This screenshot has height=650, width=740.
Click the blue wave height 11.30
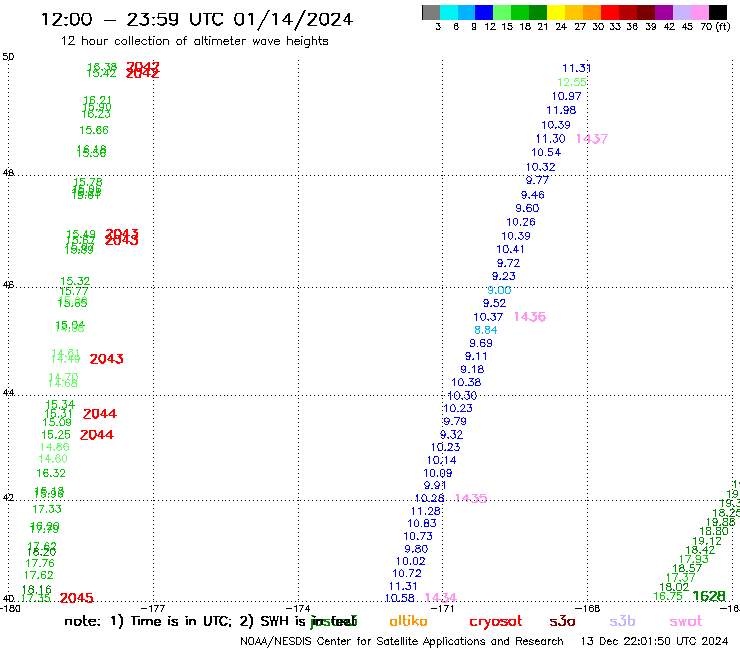550,139
